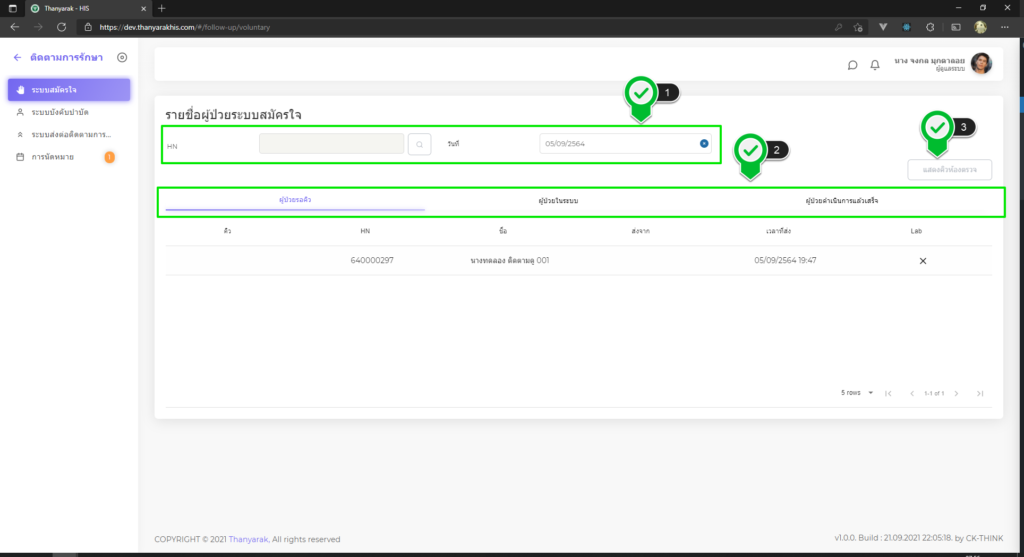Open ระบบบังคับบำบัด in the sidebar
Image resolution: width=1024 pixels, height=557 pixels.
[x=60, y=112]
